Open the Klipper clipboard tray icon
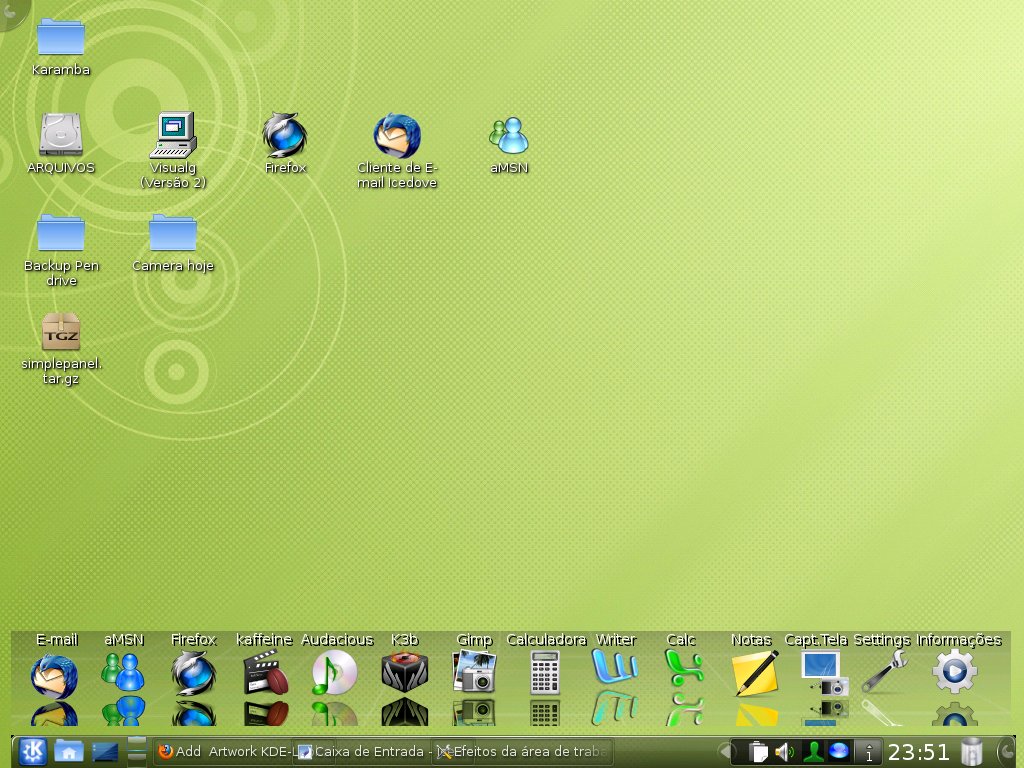The width and height of the screenshot is (1024, 768). 758,752
